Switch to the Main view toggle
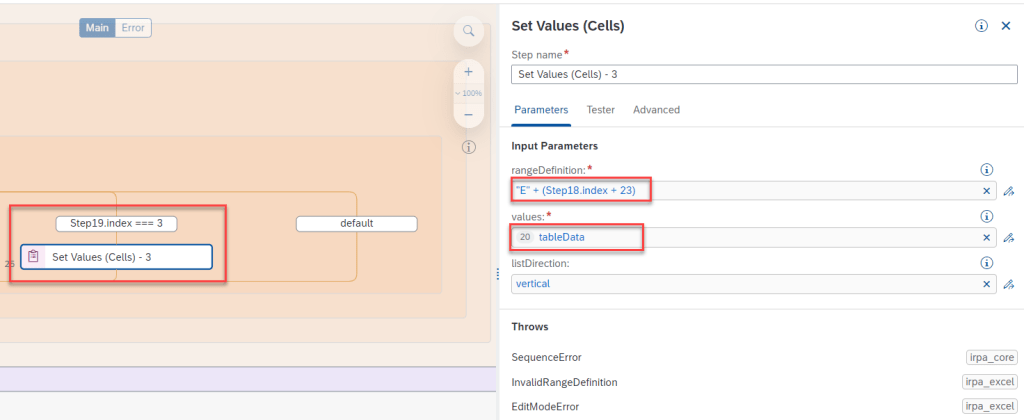Viewport: 1024px width, 420px height. point(97,28)
